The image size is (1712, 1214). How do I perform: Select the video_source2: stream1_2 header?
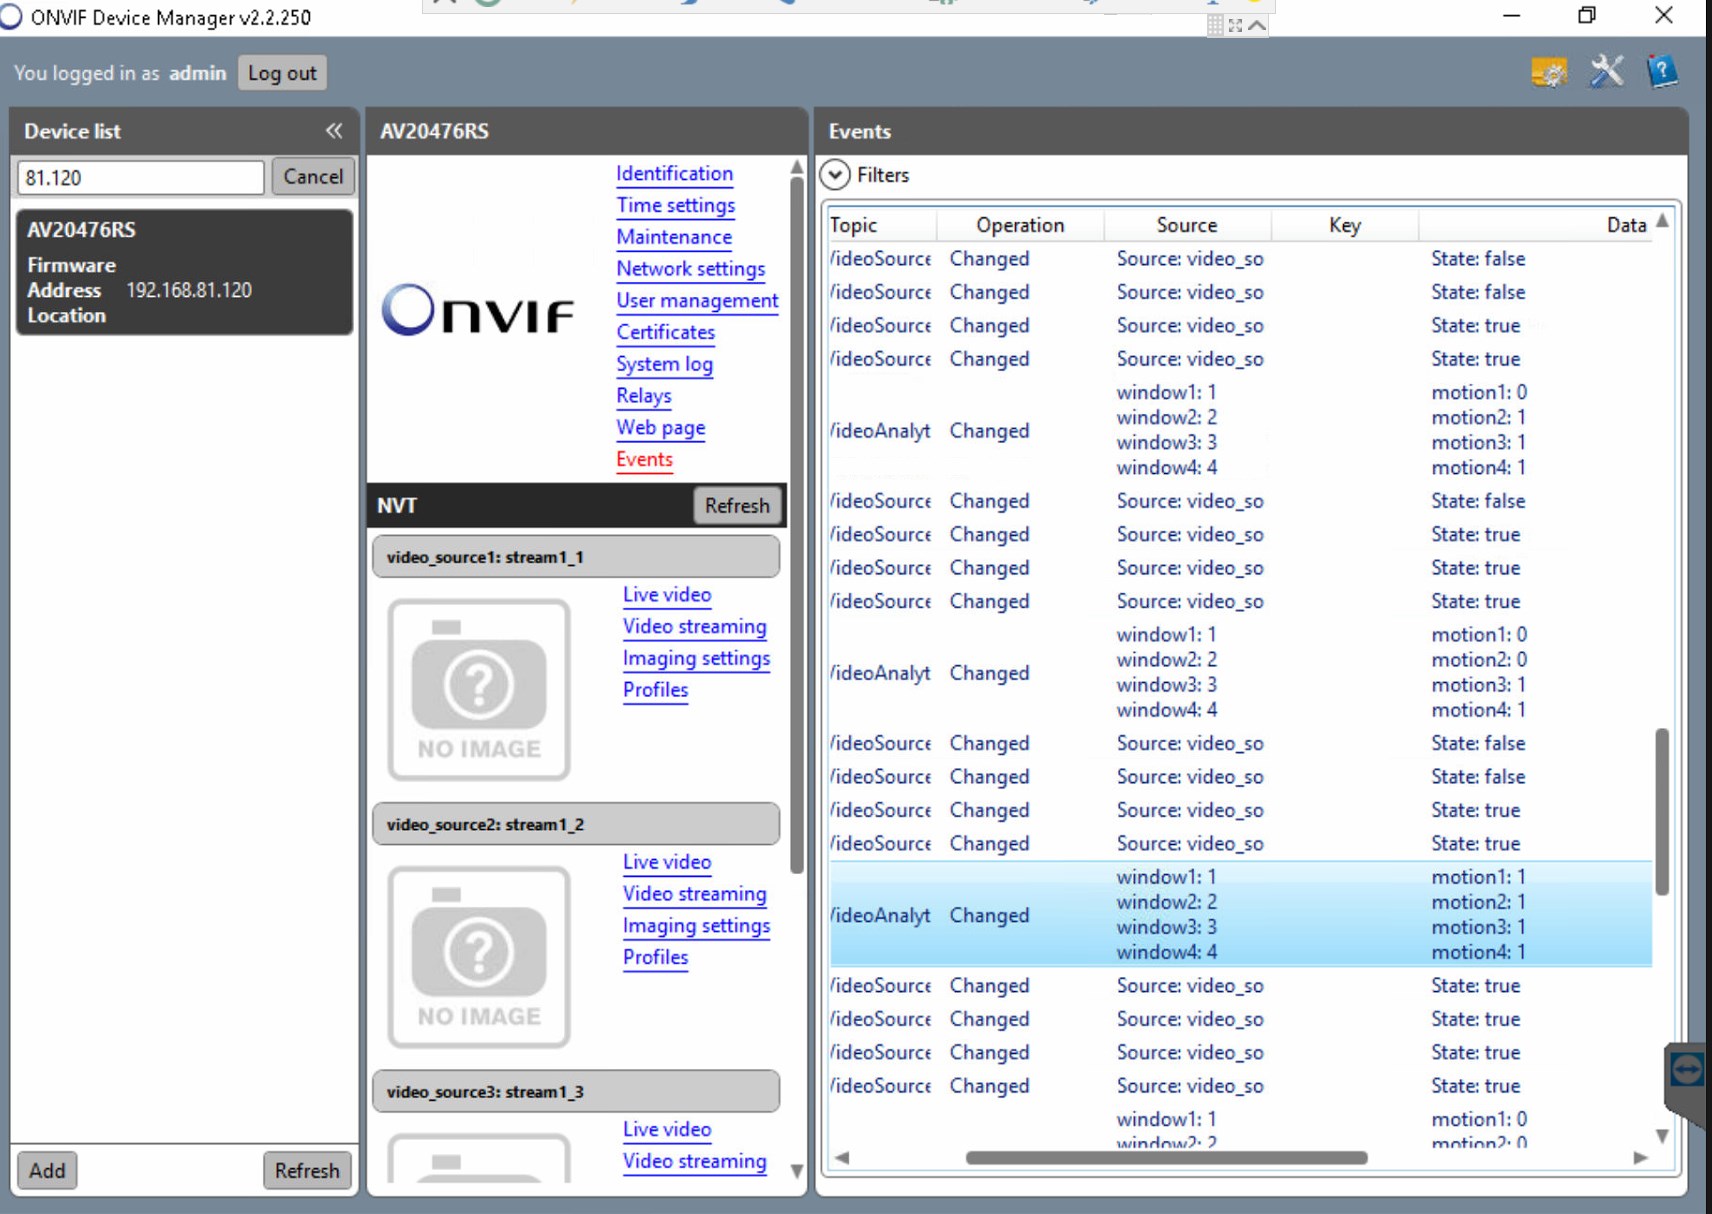click(576, 824)
